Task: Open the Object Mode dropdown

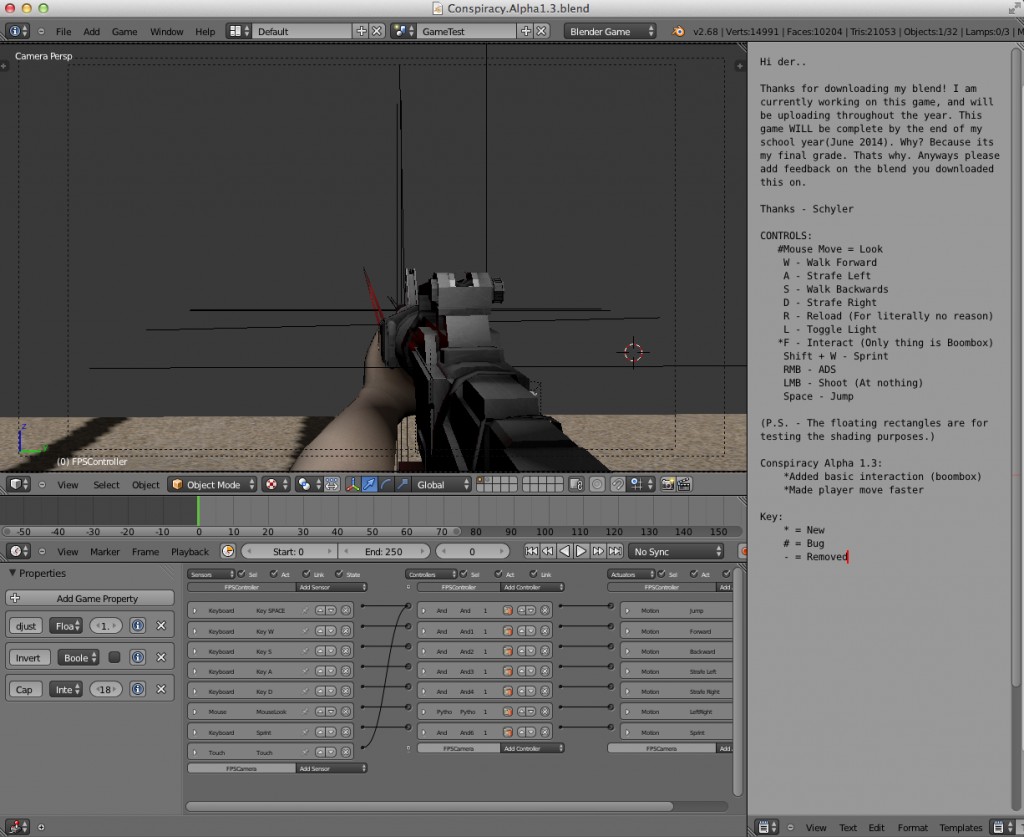Action: pyautogui.click(x=211, y=484)
